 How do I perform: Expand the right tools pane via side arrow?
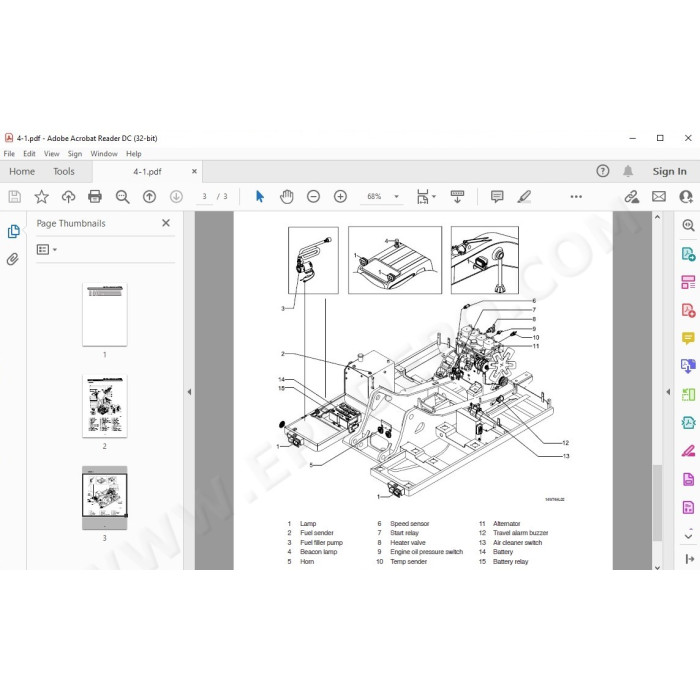tap(668, 392)
